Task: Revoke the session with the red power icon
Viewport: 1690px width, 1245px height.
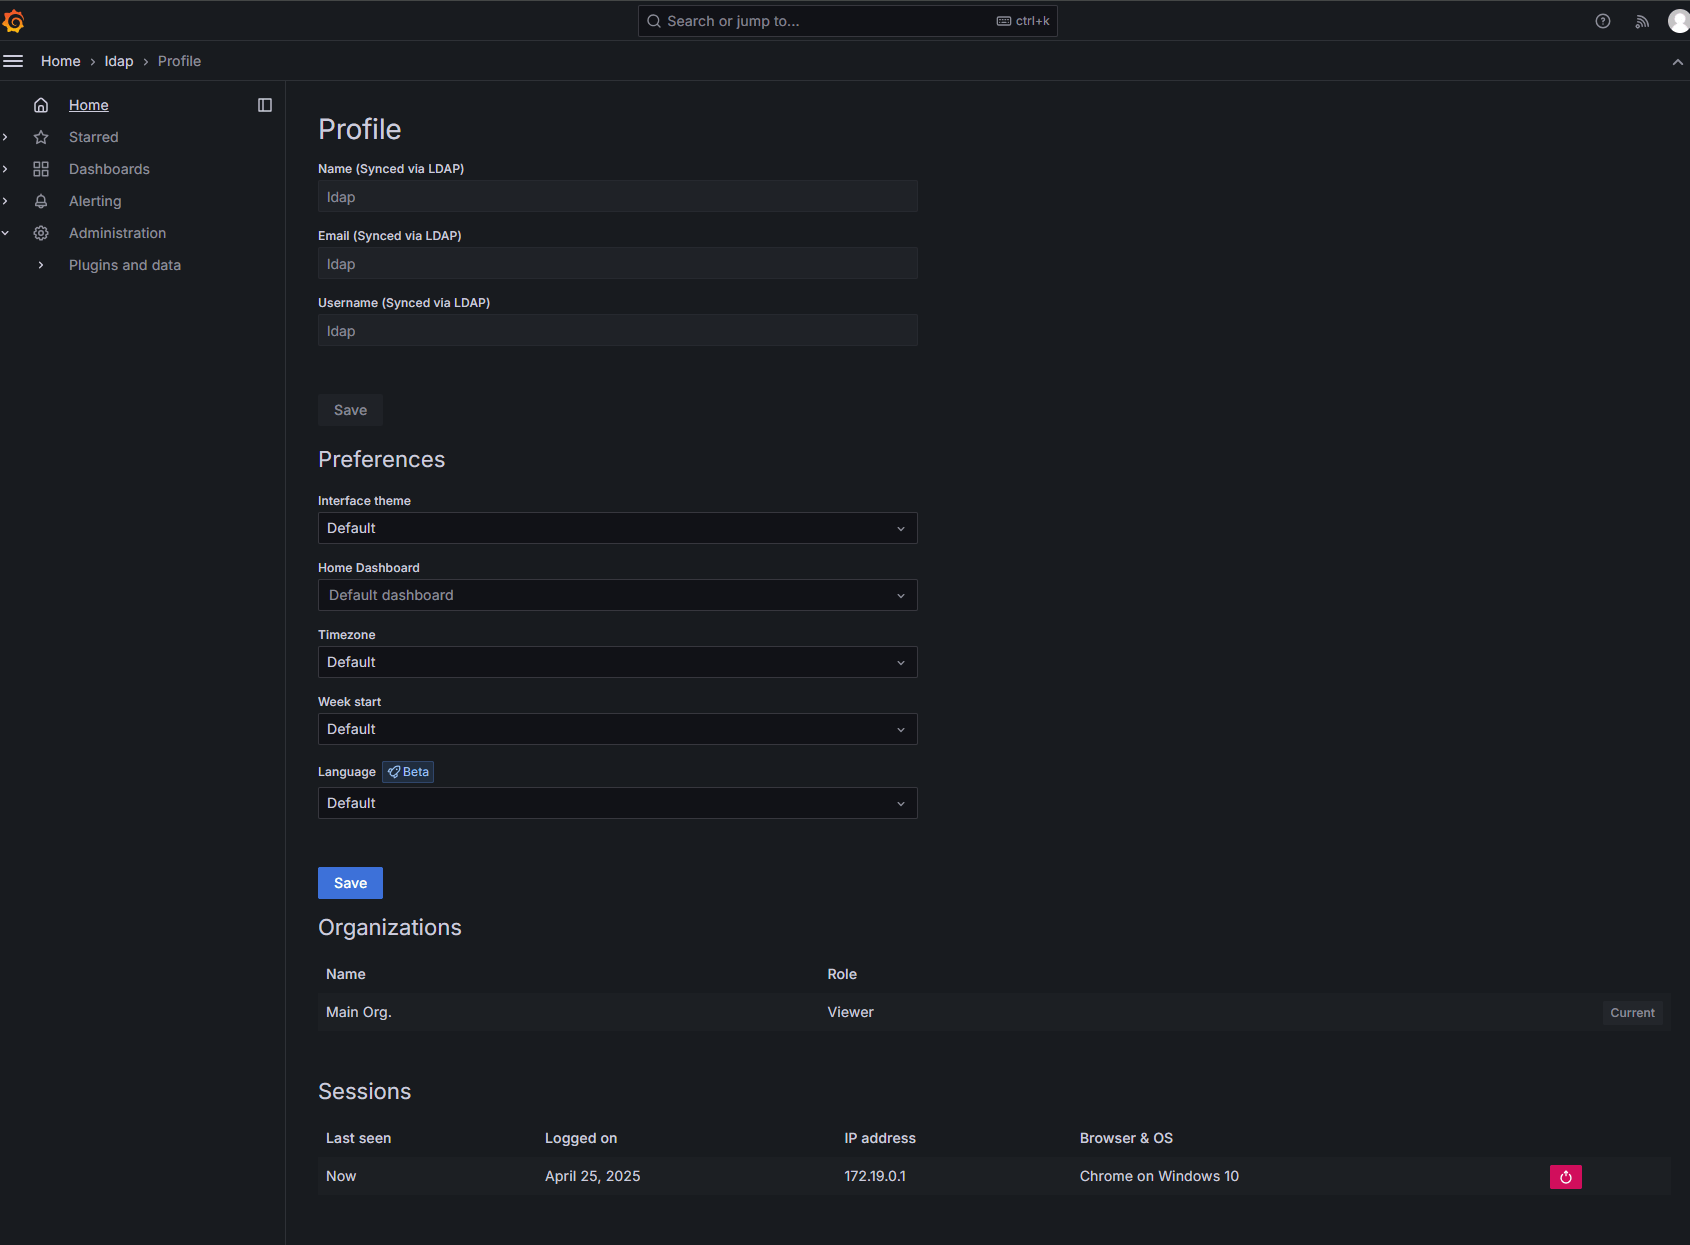Action: [x=1565, y=1177]
